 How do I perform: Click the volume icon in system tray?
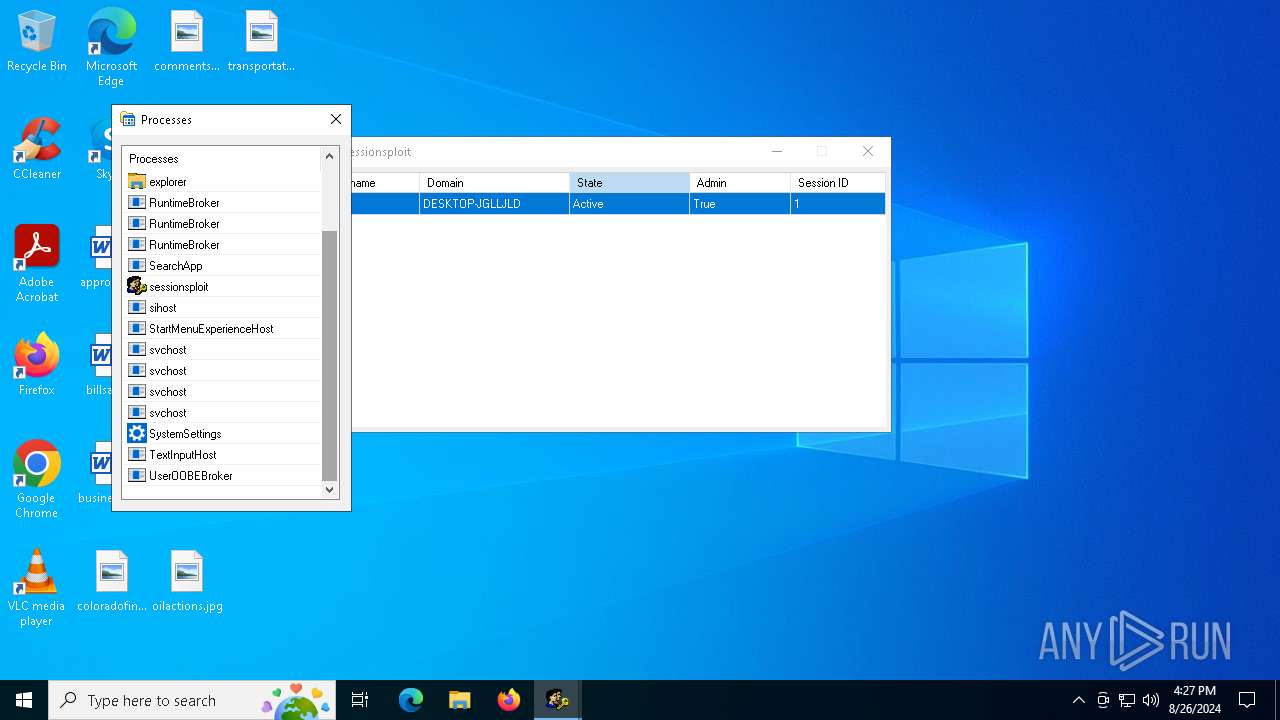[1151, 700]
